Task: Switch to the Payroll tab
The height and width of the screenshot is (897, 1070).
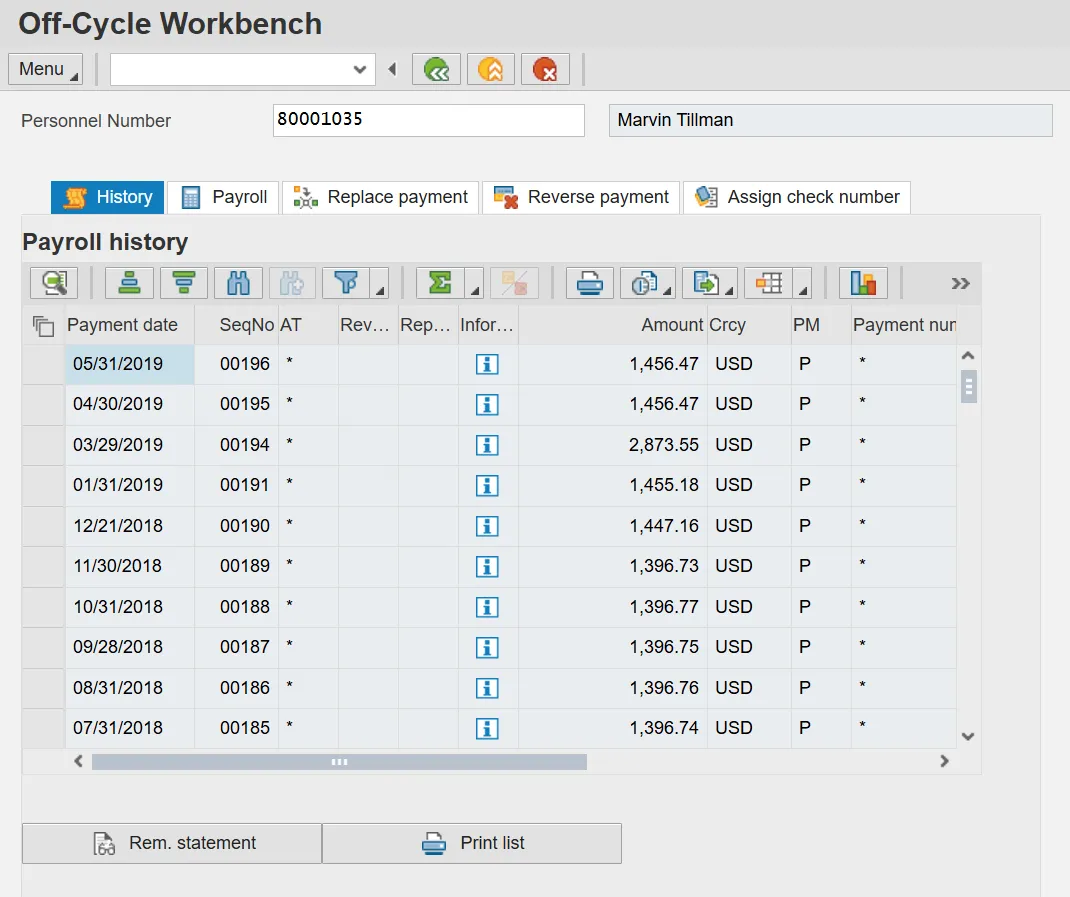Action: coord(224,197)
